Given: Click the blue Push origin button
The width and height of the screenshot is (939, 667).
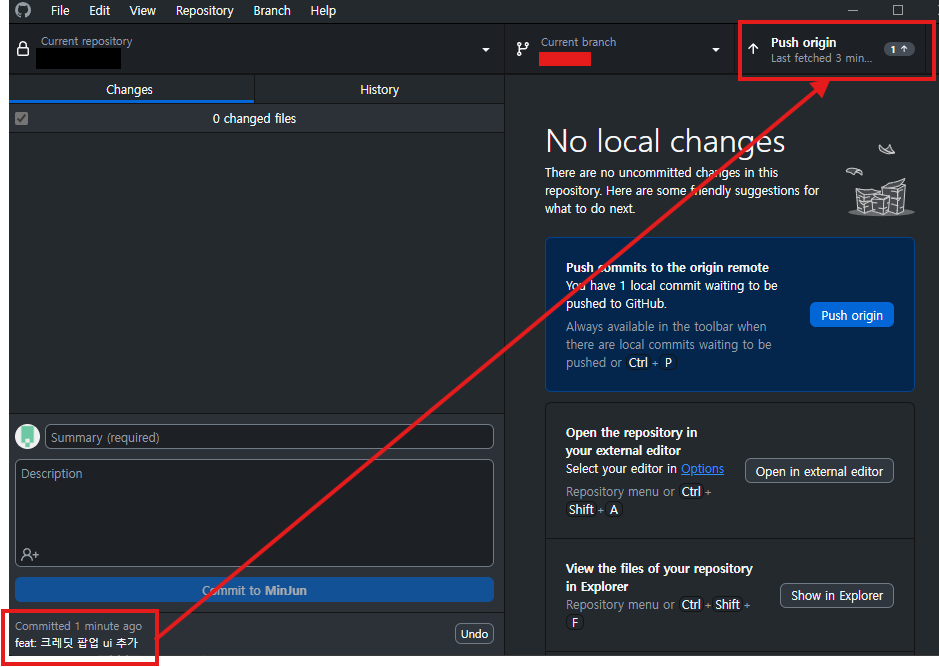Looking at the screenshot, I should click(x=852, y=315).
